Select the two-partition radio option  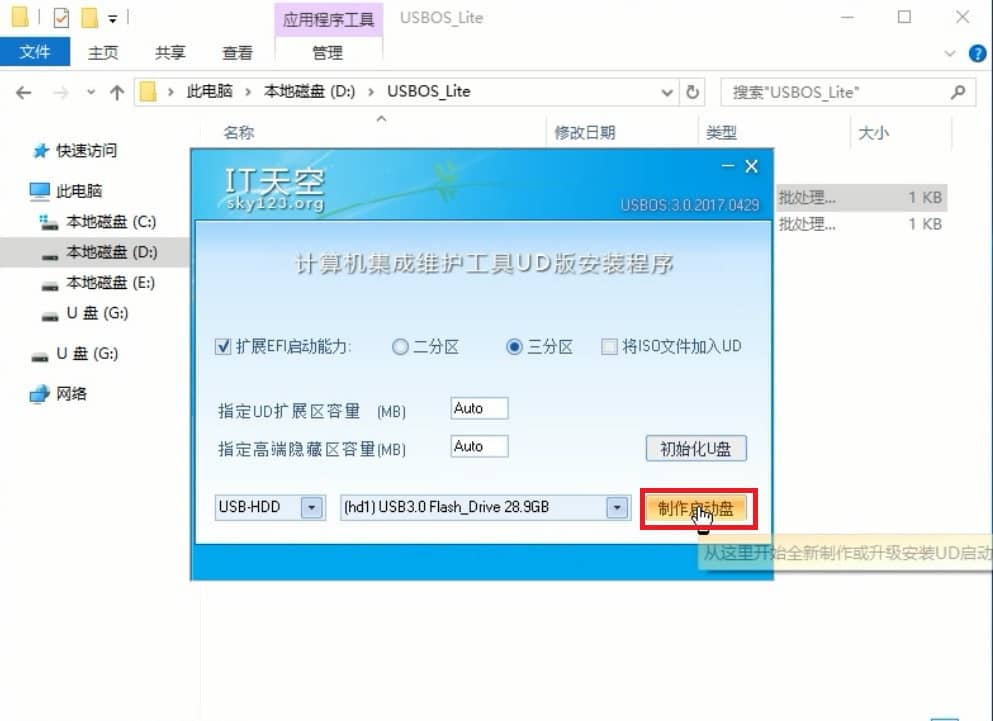(401, 347)
